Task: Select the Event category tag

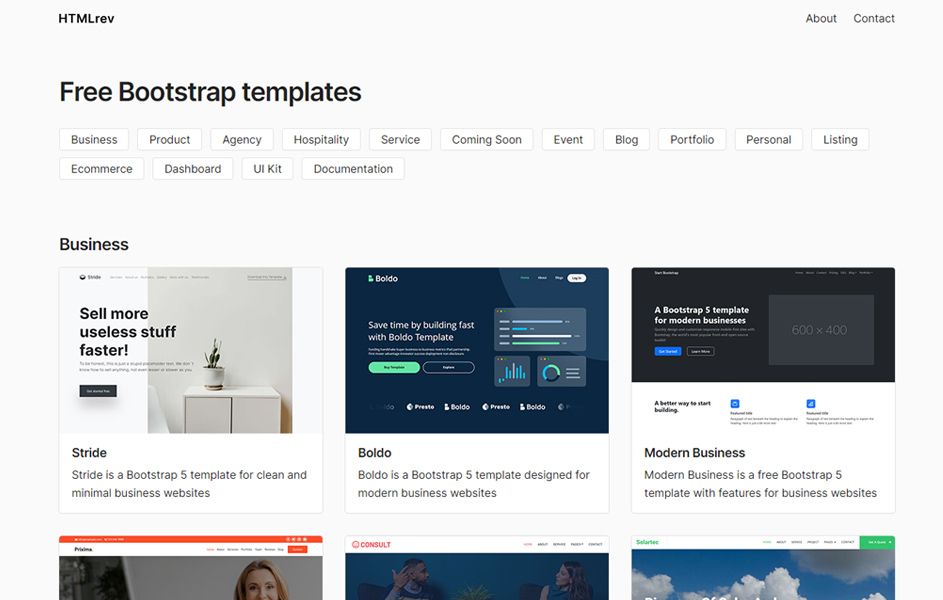Action: click(568, 139)
